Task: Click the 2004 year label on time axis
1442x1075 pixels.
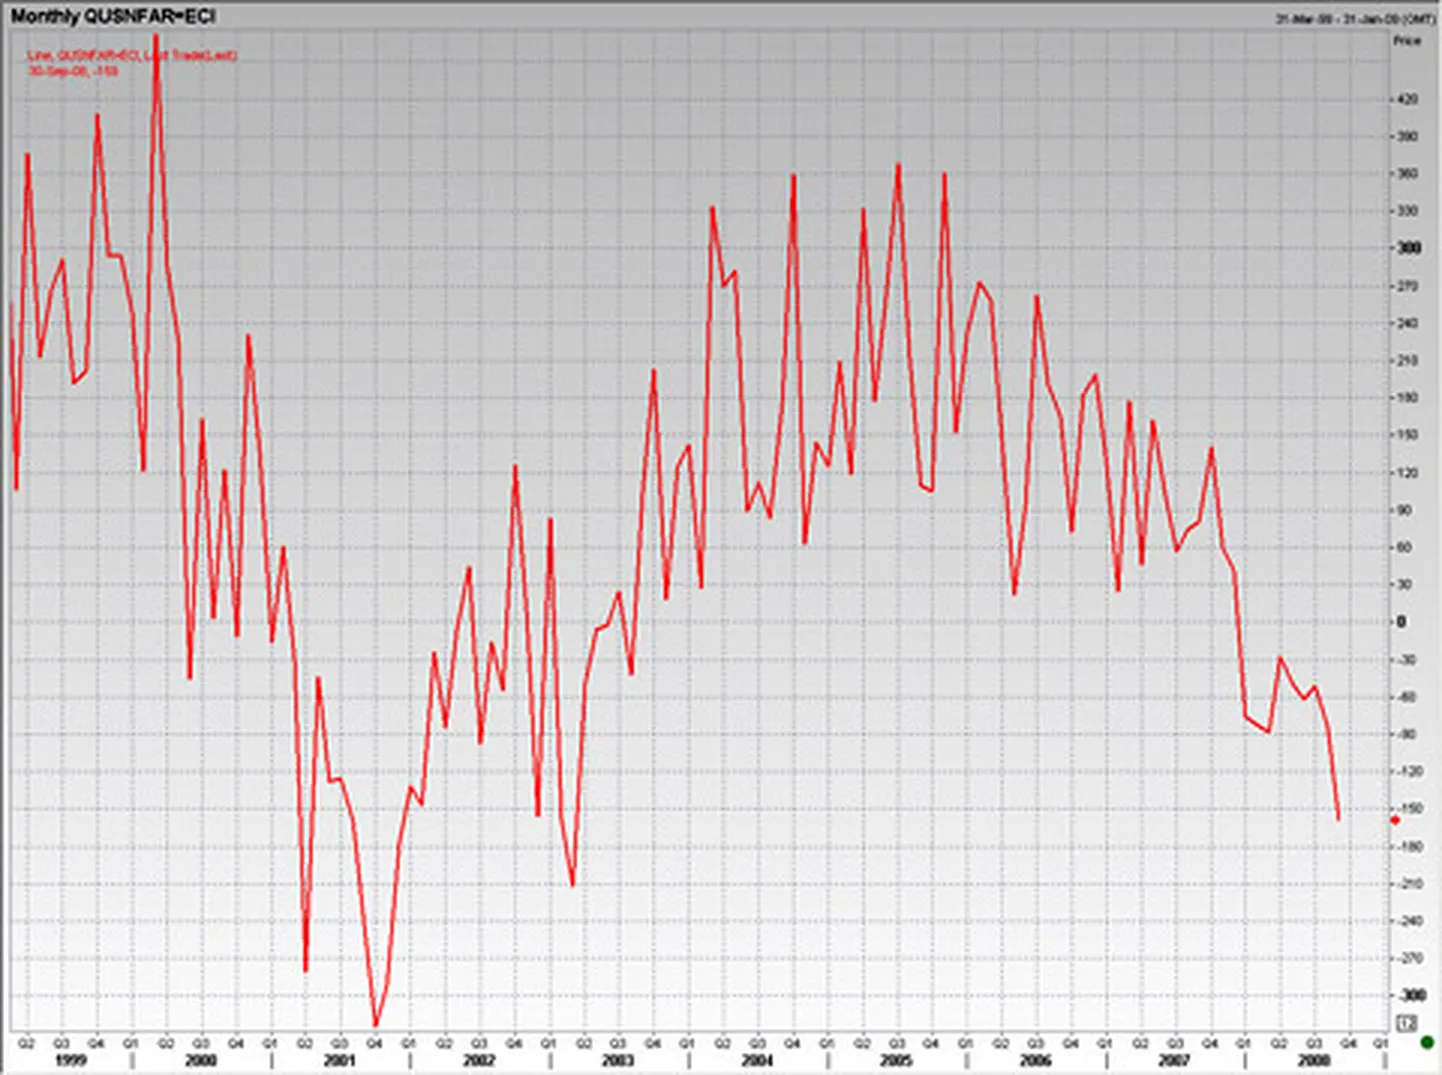Action: (757, 1060)
